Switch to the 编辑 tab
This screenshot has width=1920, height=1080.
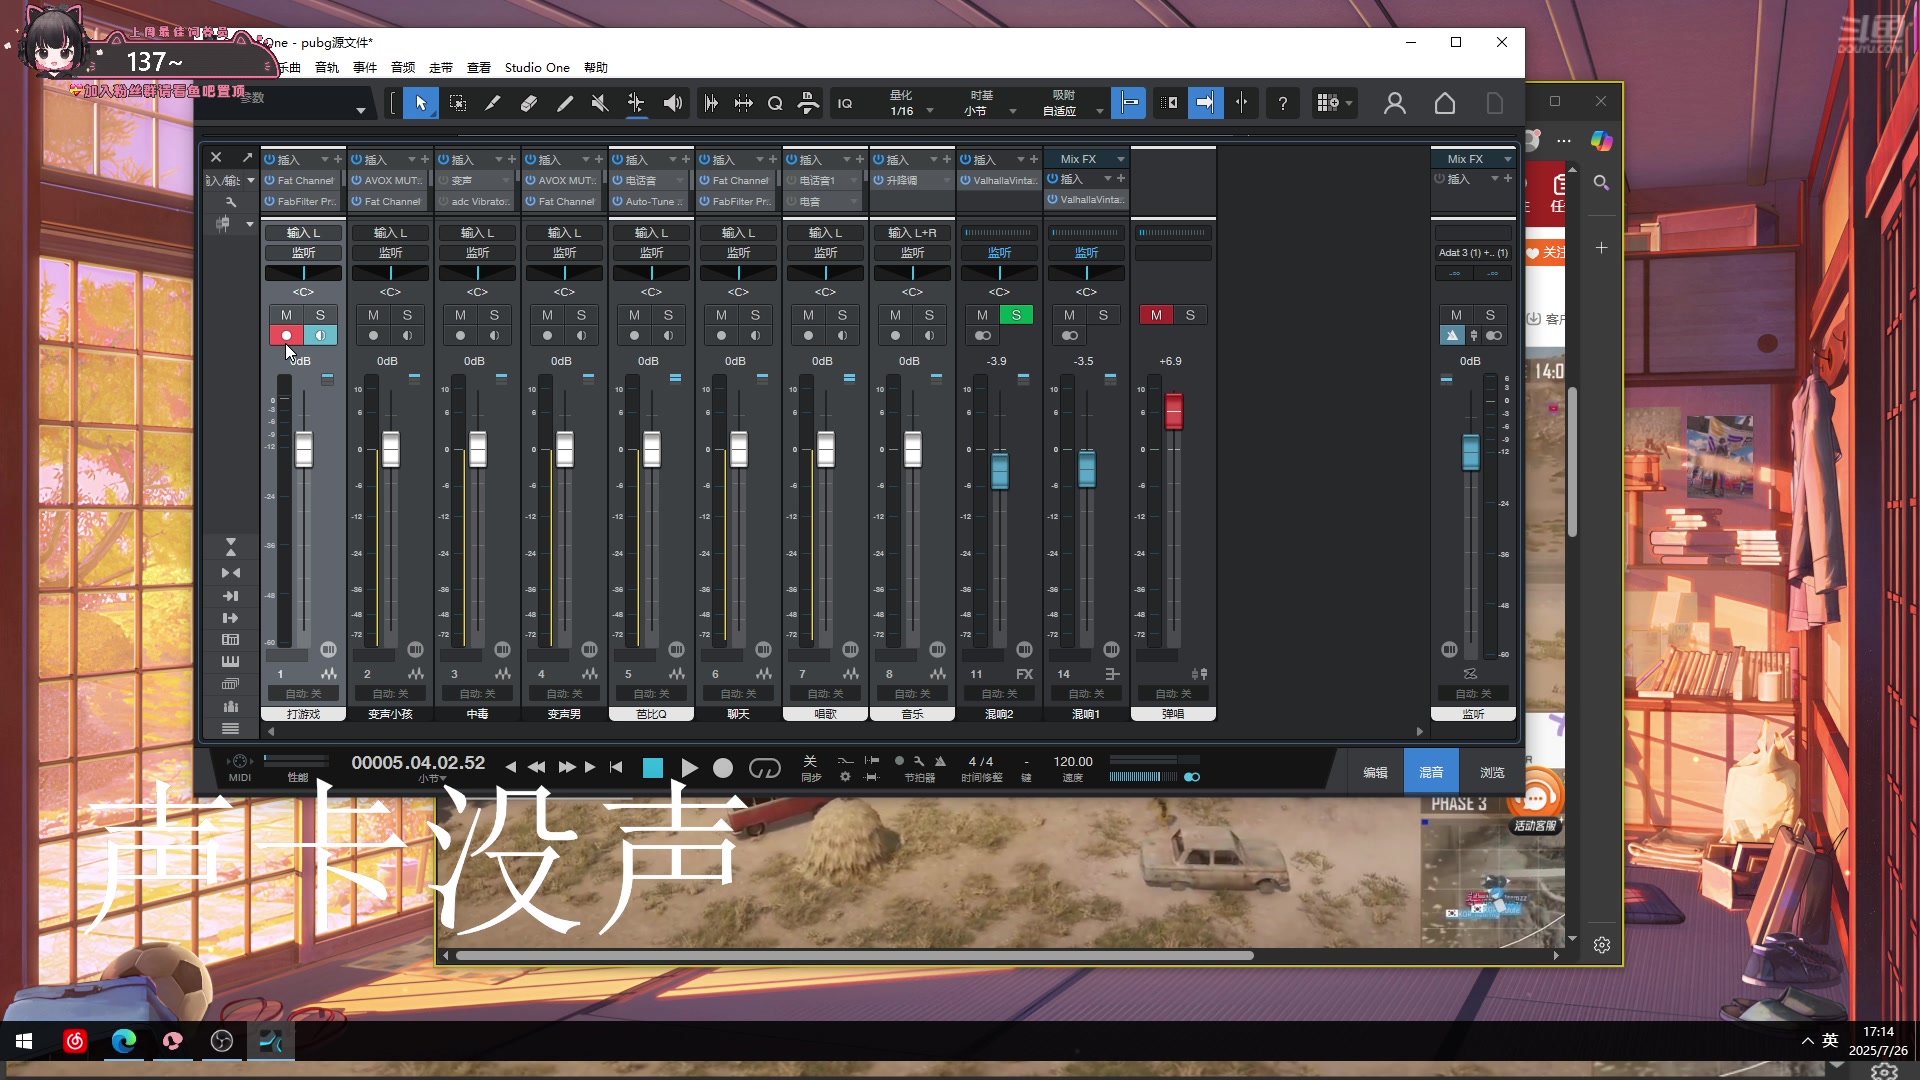click(1375, 772)
